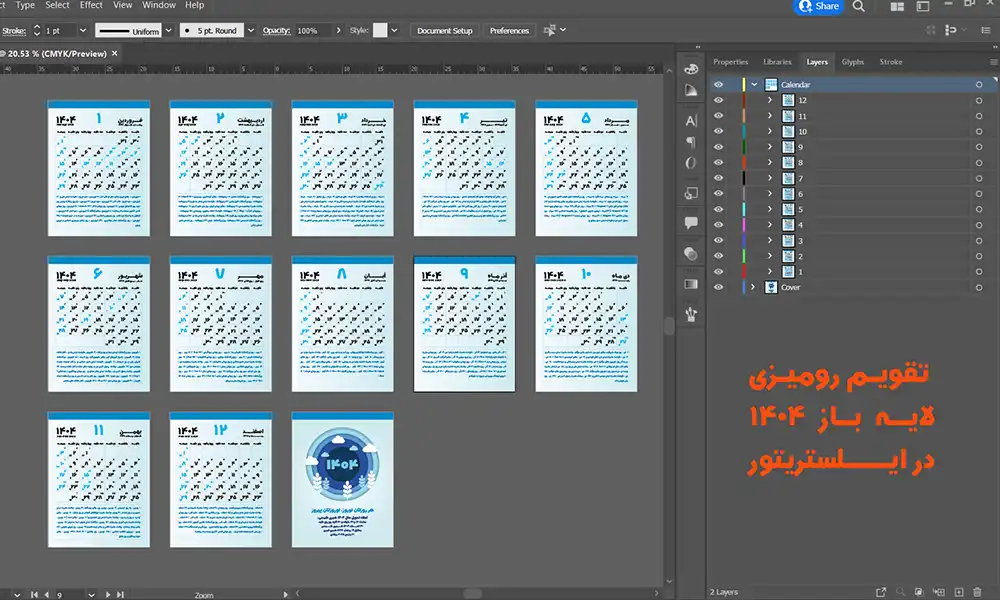The height and width of the screenshot is (600, 1000).
Task: Open the Comments speech bubble panel
Action: tap(691, 223)
